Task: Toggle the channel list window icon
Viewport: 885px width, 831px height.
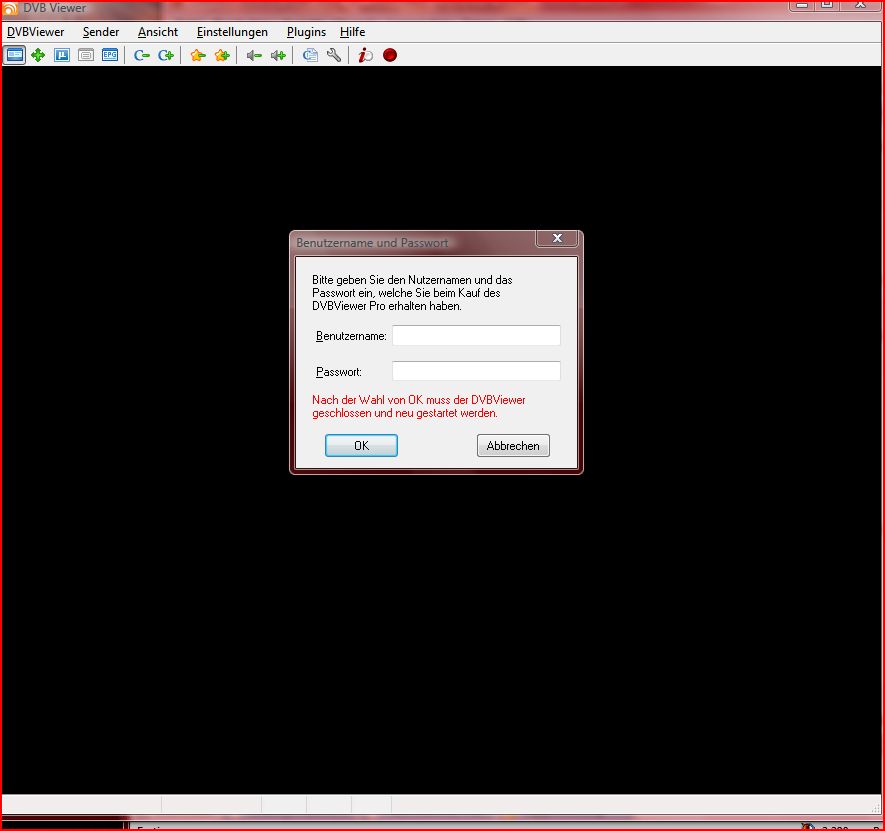Action: pos(14,55)
